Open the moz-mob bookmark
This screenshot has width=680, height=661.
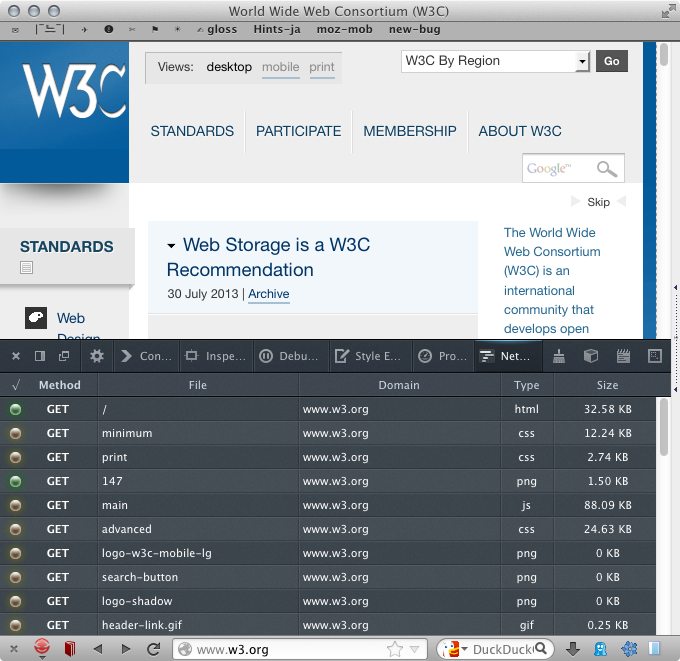tap(344, 29)
